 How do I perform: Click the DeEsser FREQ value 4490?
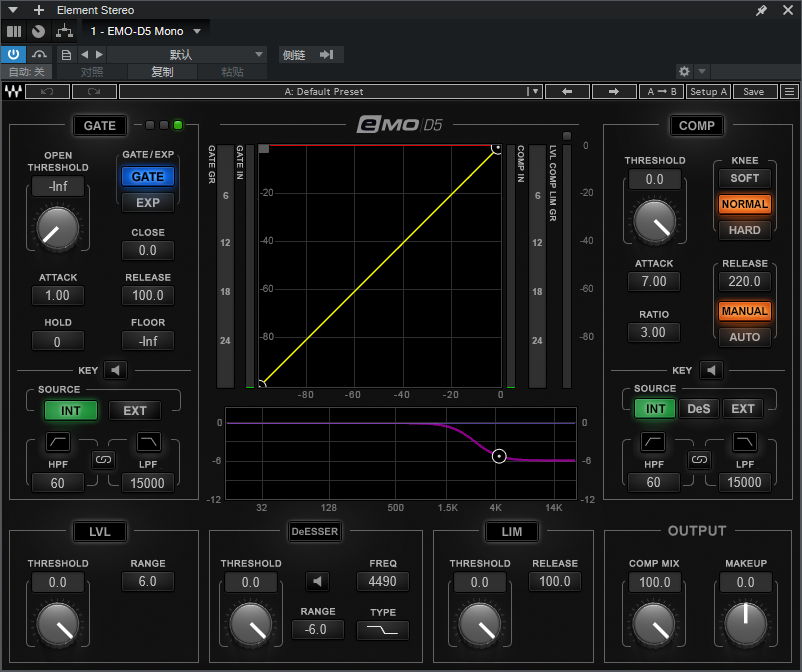(383, 581)
